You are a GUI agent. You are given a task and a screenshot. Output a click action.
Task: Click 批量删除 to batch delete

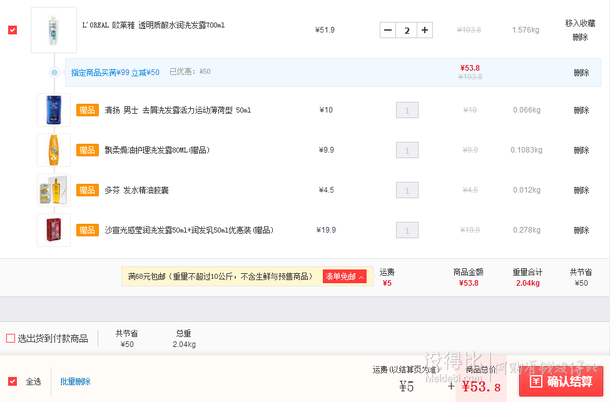(x=75, y=381)
